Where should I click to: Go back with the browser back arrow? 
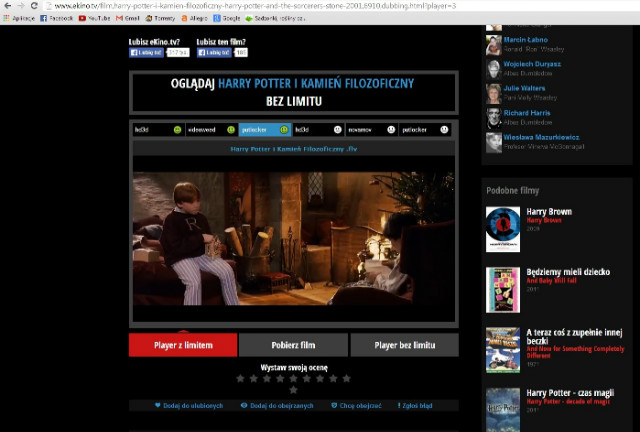(x=7, y=6)
